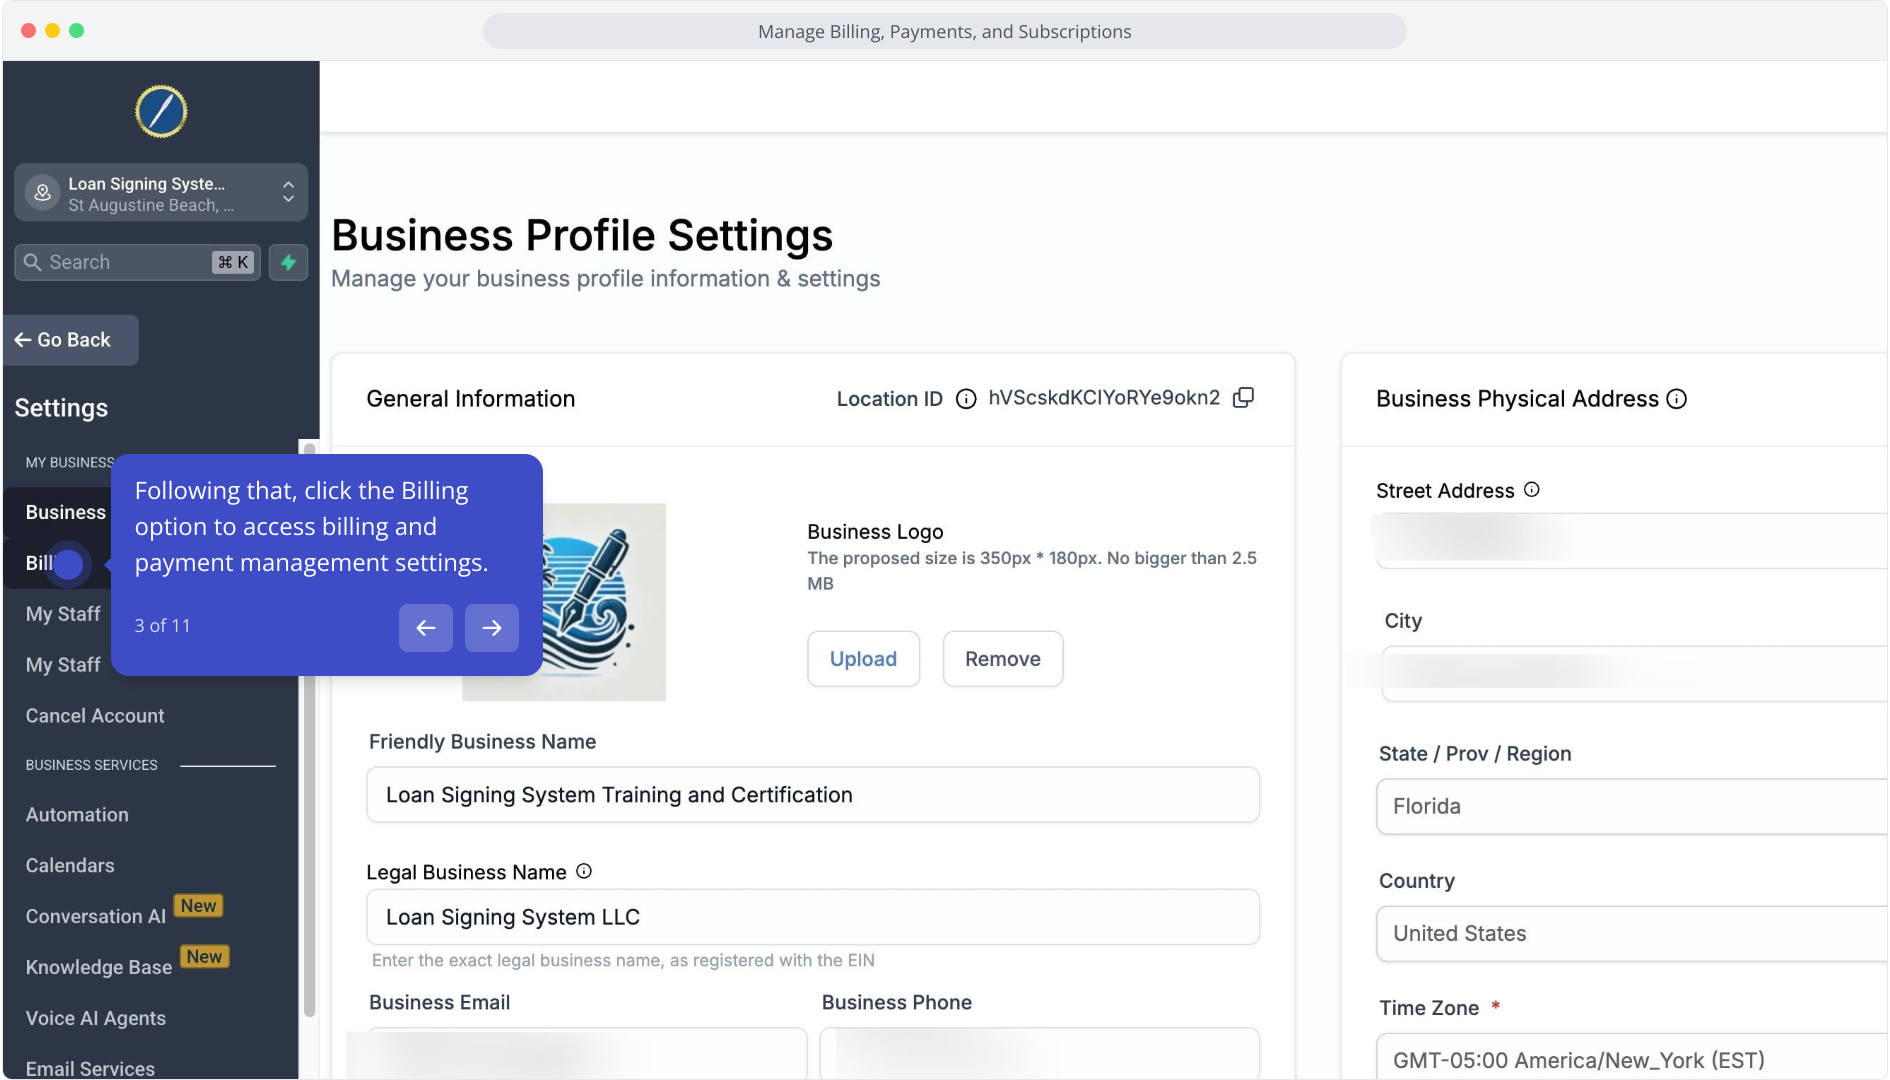1890x1080 pixels.
Task: Open the Country dropdown showing United States
Action: point(1632,934)
